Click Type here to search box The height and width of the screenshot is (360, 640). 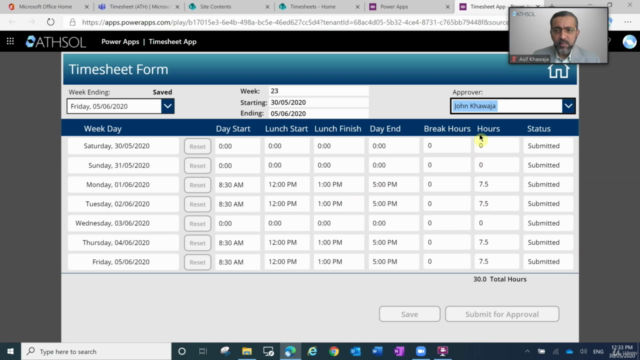click(x=96, y=351)
